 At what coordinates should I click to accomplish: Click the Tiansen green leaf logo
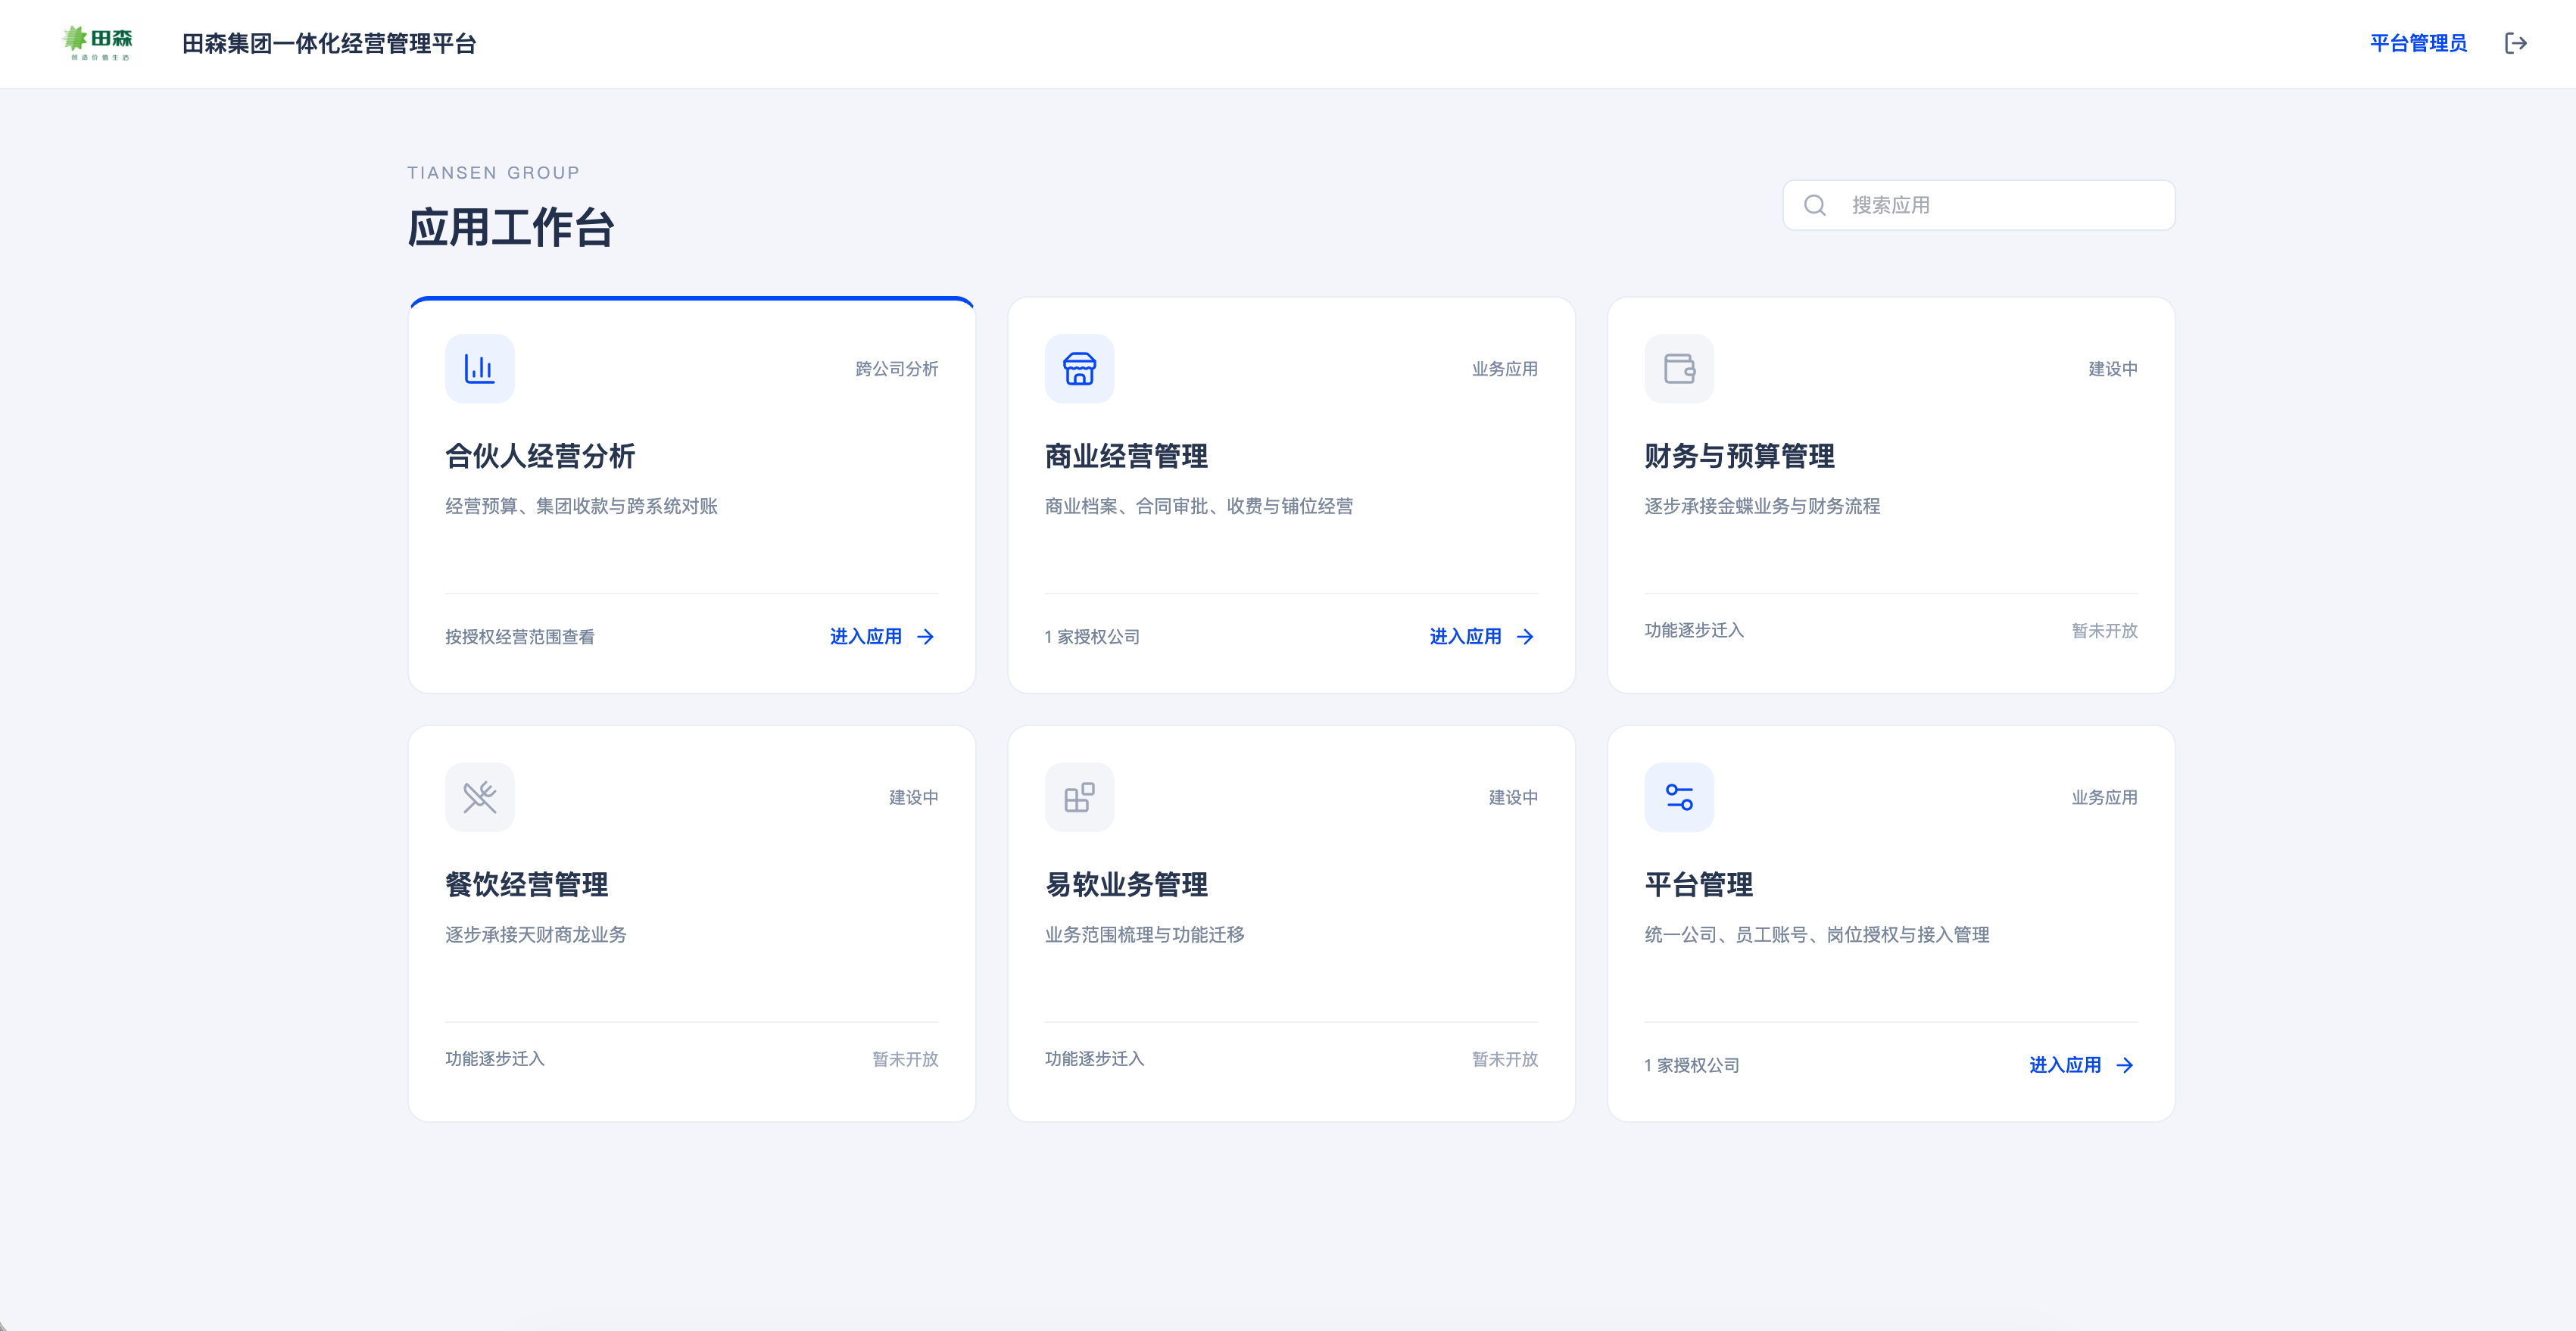pyautogui.click(x=97, y=43)
